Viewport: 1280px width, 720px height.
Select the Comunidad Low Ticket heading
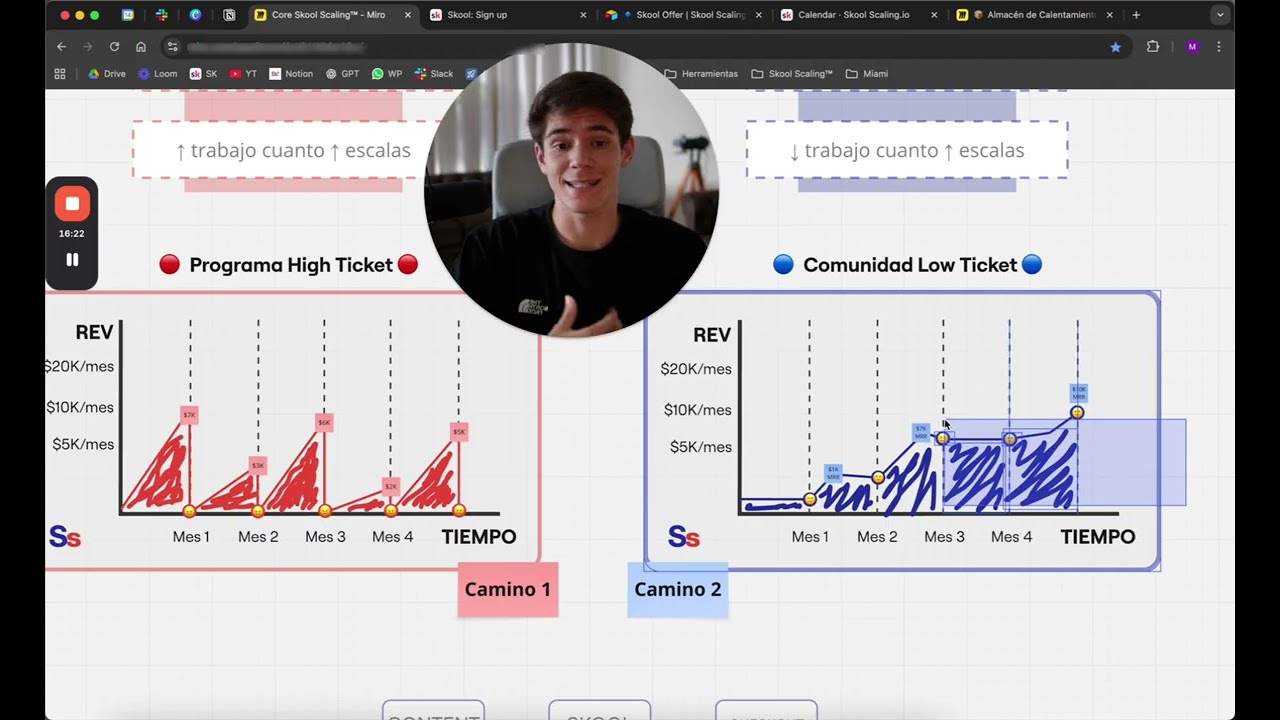coord(908,265)
